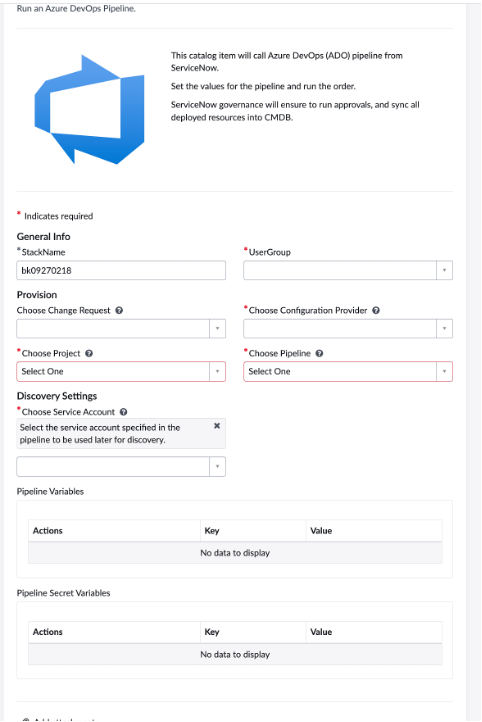
Task: Click Value header in Pipeline Secret Variables
Action: click(x=321, y=632)
